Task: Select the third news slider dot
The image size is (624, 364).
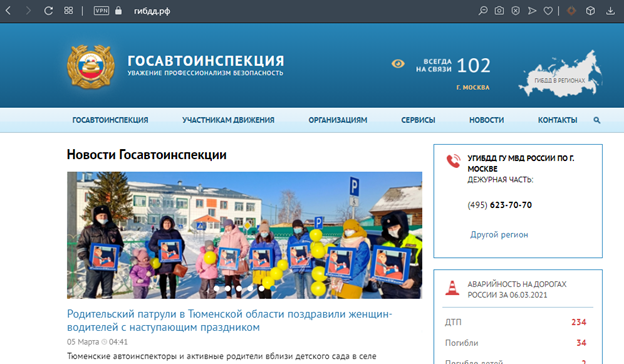Action: coord(239,288)
